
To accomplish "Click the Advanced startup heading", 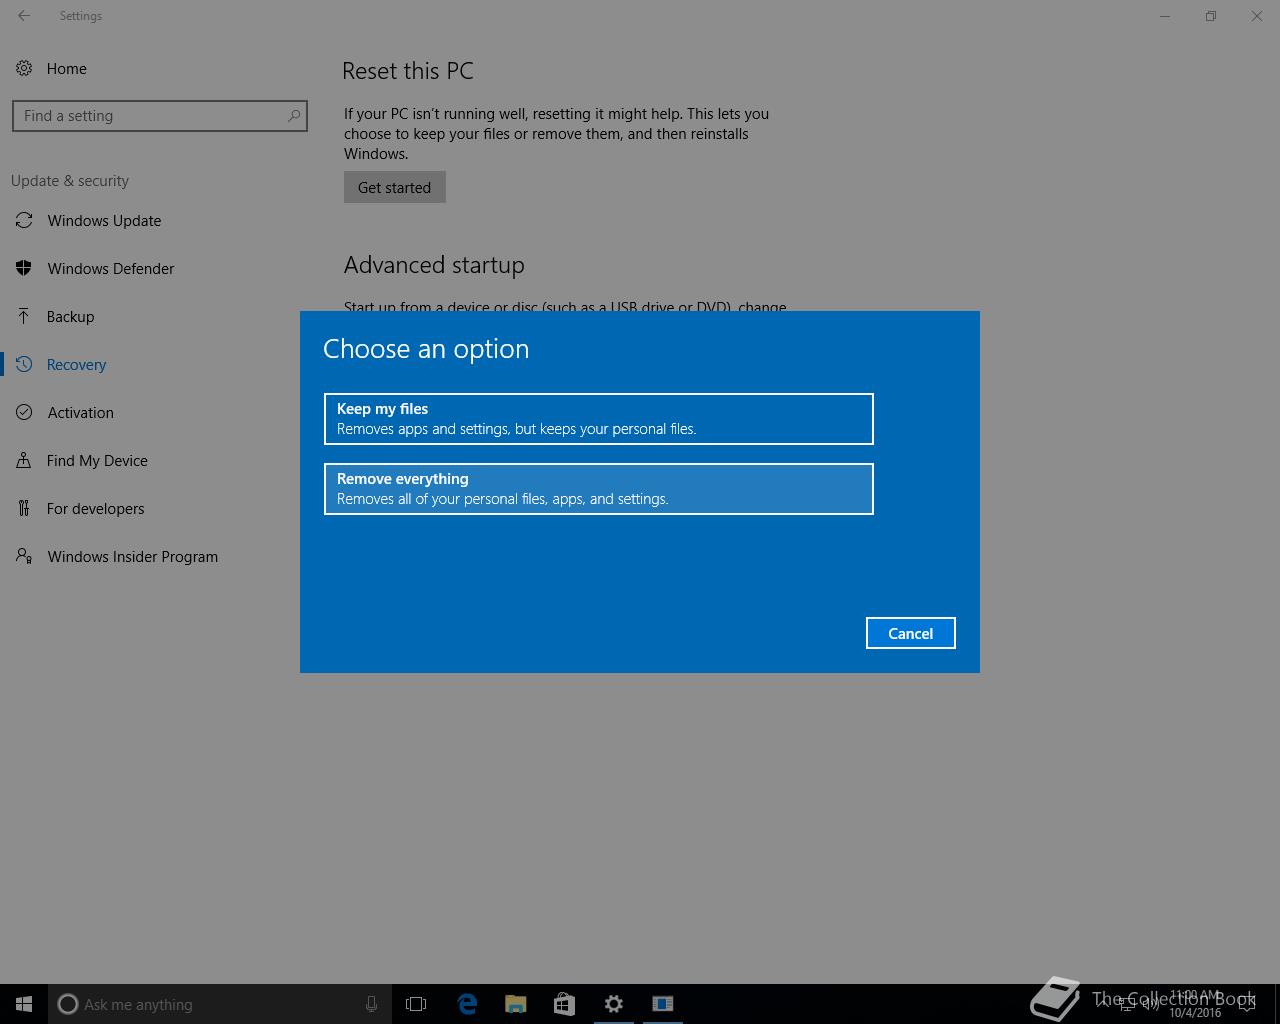I will coord(434,265).
